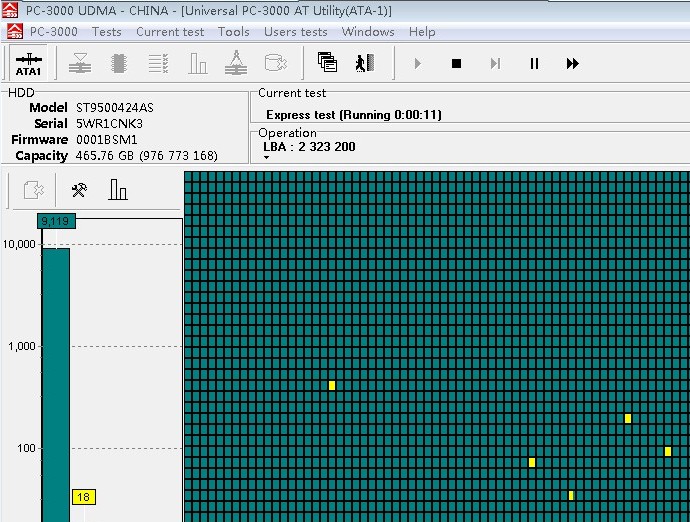This screenshot has height=522, width=690.
Task: Click the ATA1 port selector icon
Action: coord(28,64)
